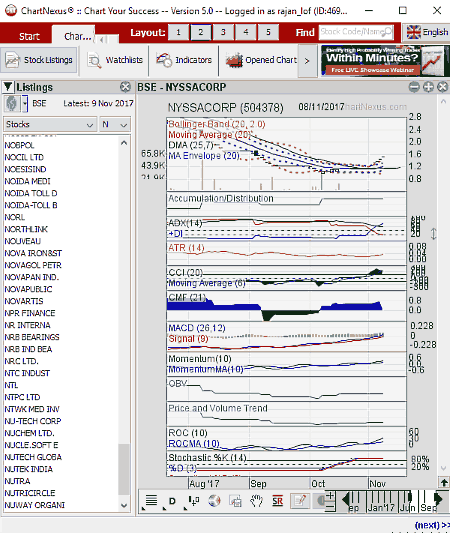Screen dimensions: 450x533
Task: Click the (next) >> link
Action: click(x=432, y=525)
